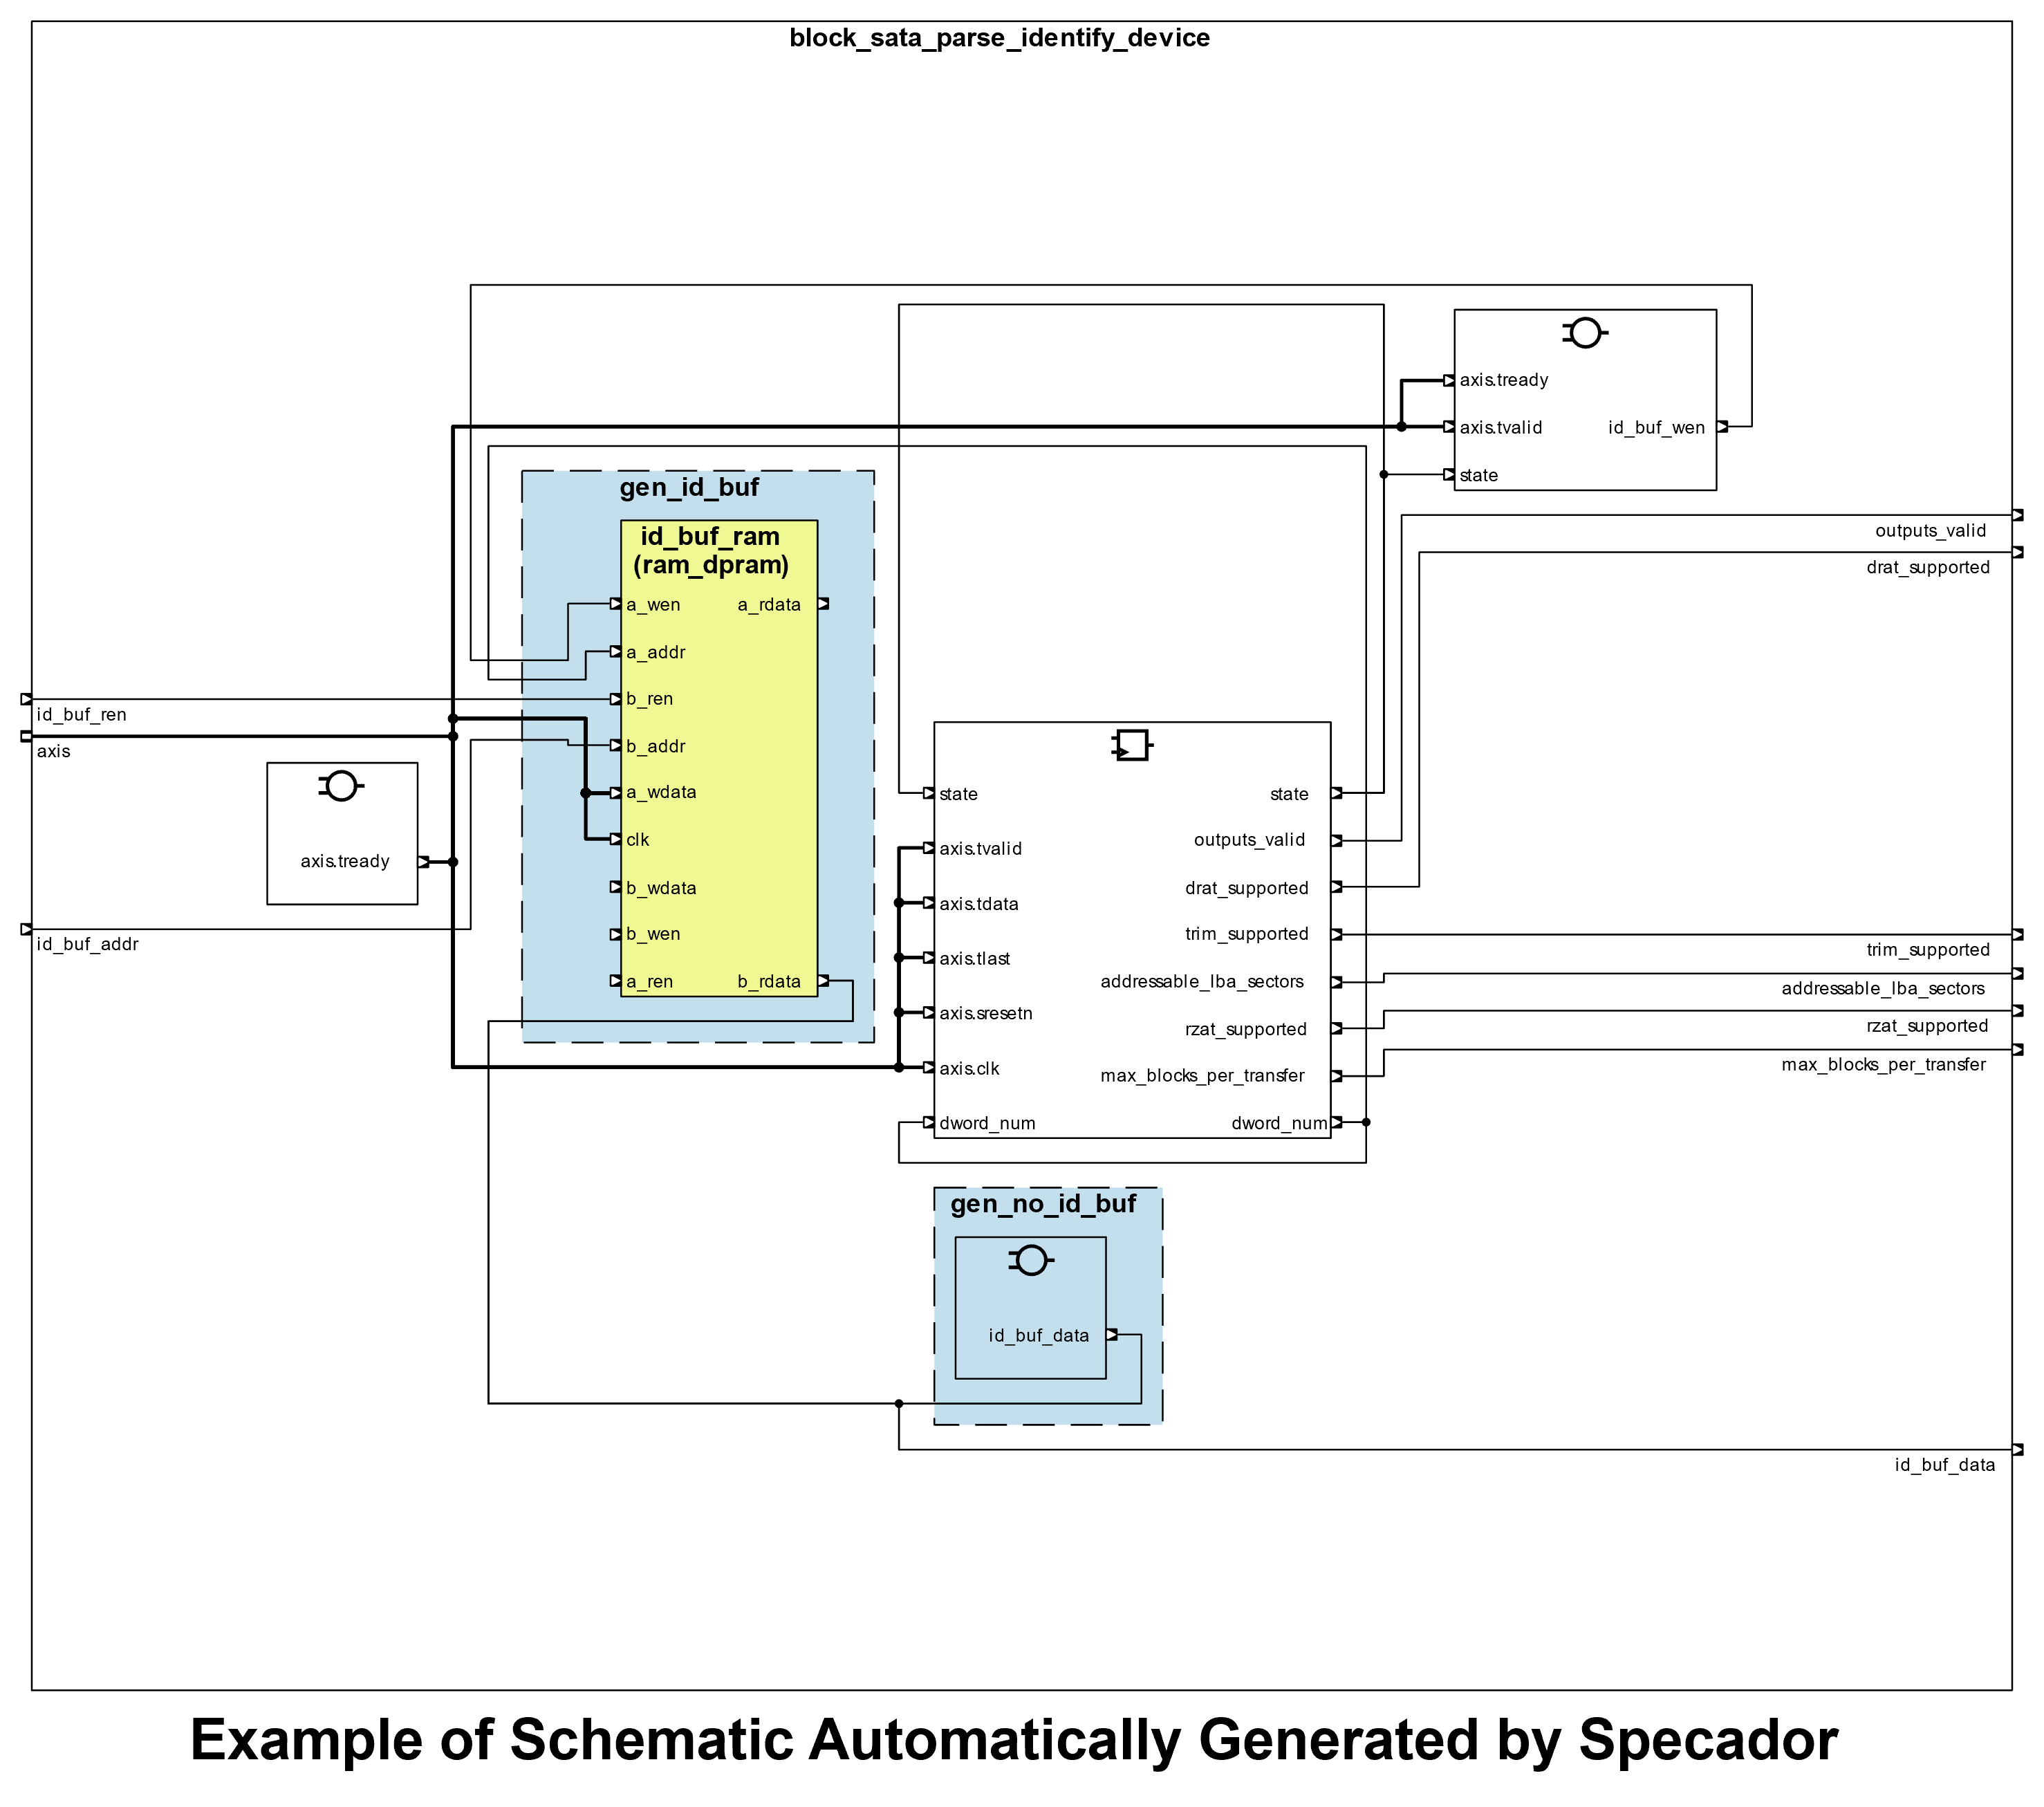
Task: Click the block_sata_parse_identify_device title
Action: point(999,38)
